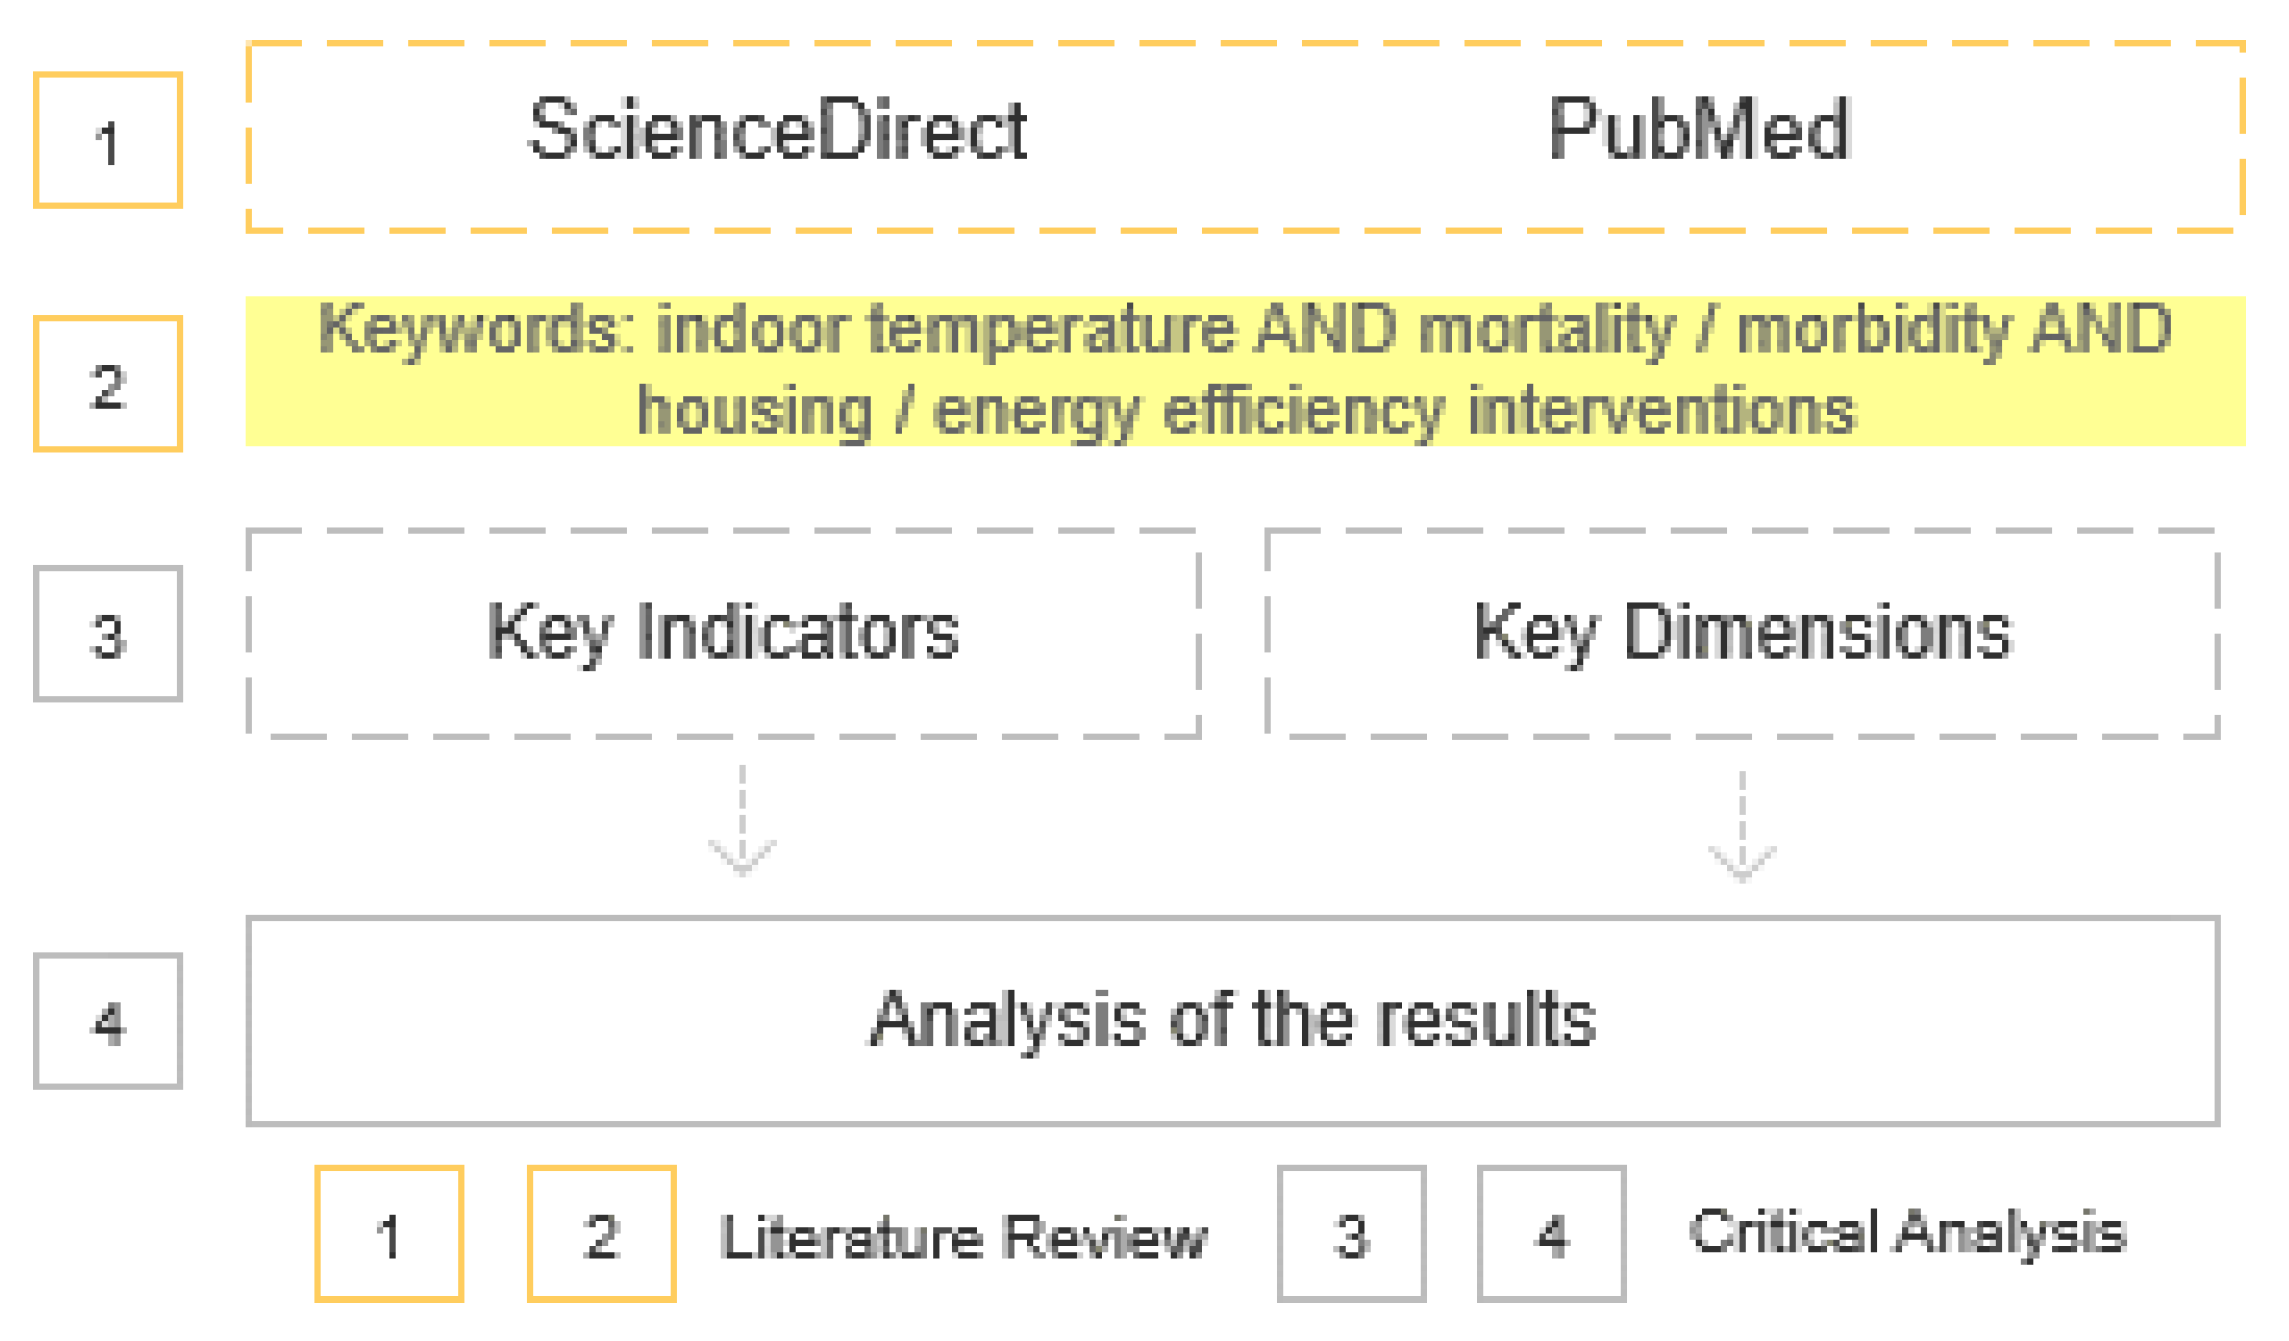The height and width of the screenshot is (1341, 2289).
Task: Click 'energy efficiency interventions' keyword text
Action: coord(1393,411)
